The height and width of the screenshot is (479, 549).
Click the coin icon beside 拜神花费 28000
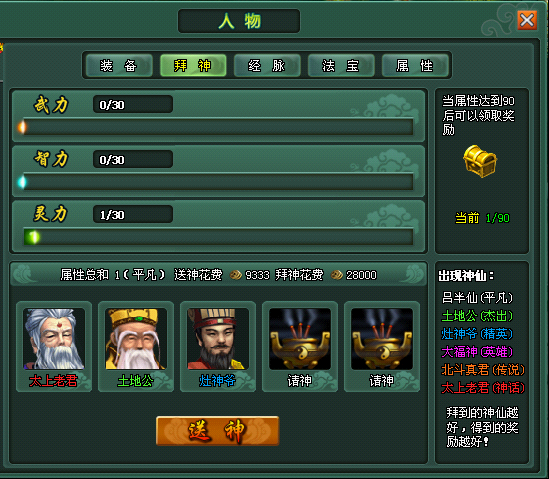pos(337,275)
